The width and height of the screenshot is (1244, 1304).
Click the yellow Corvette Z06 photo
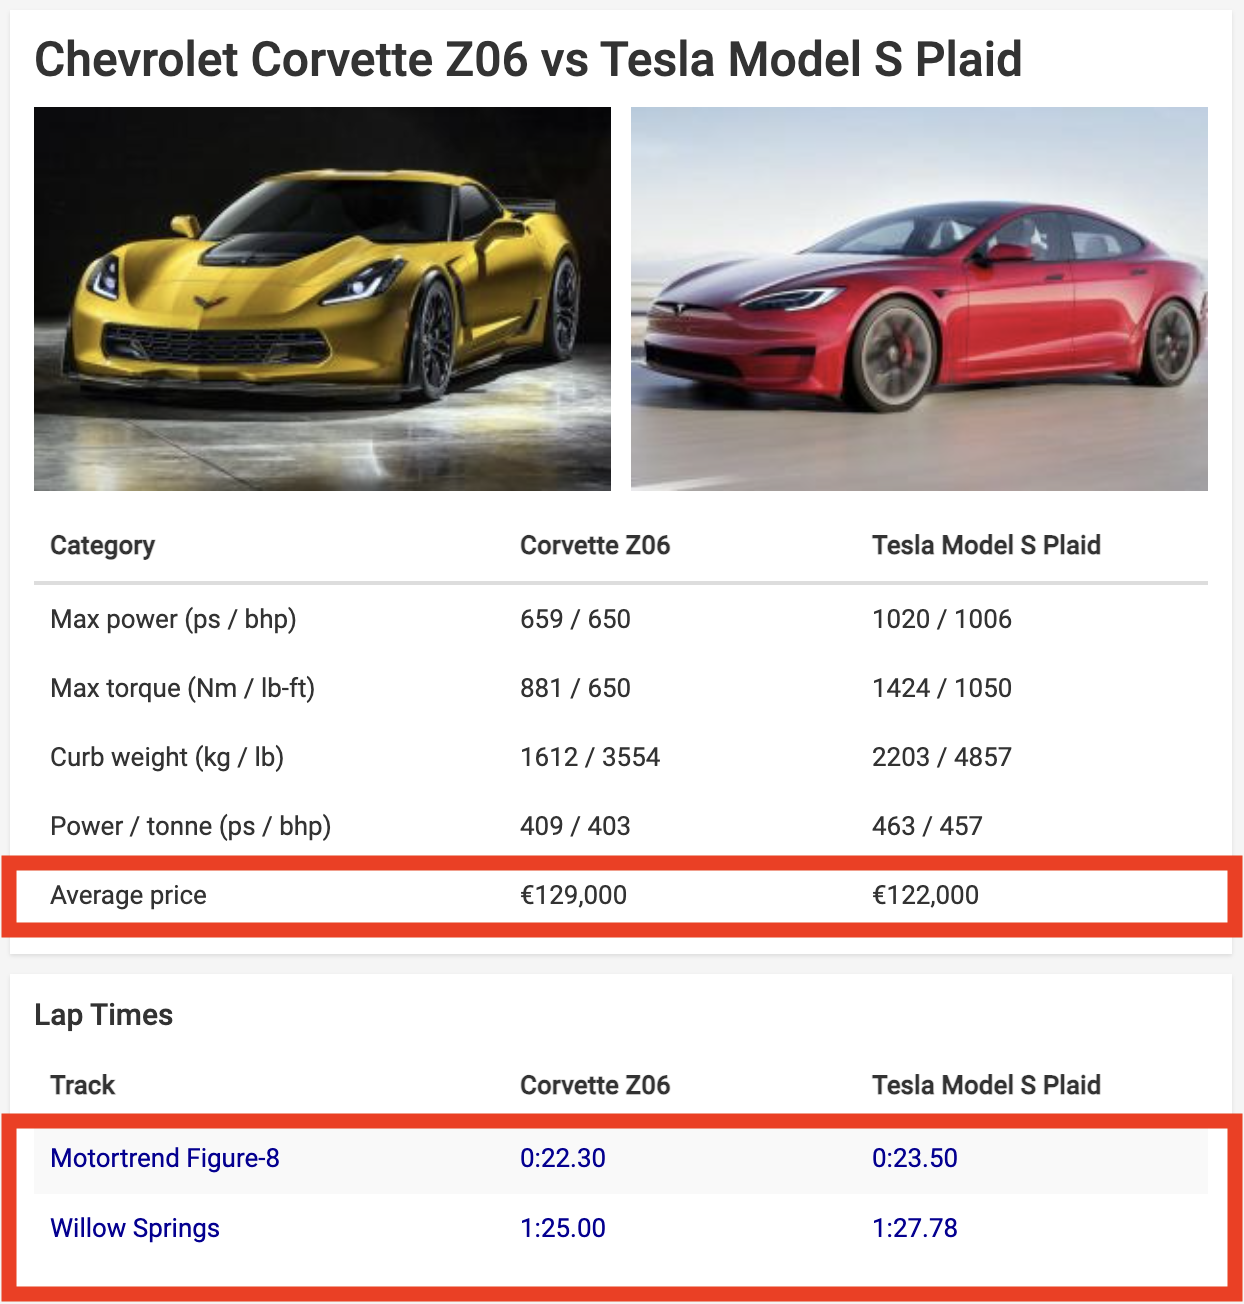(322, 298)
